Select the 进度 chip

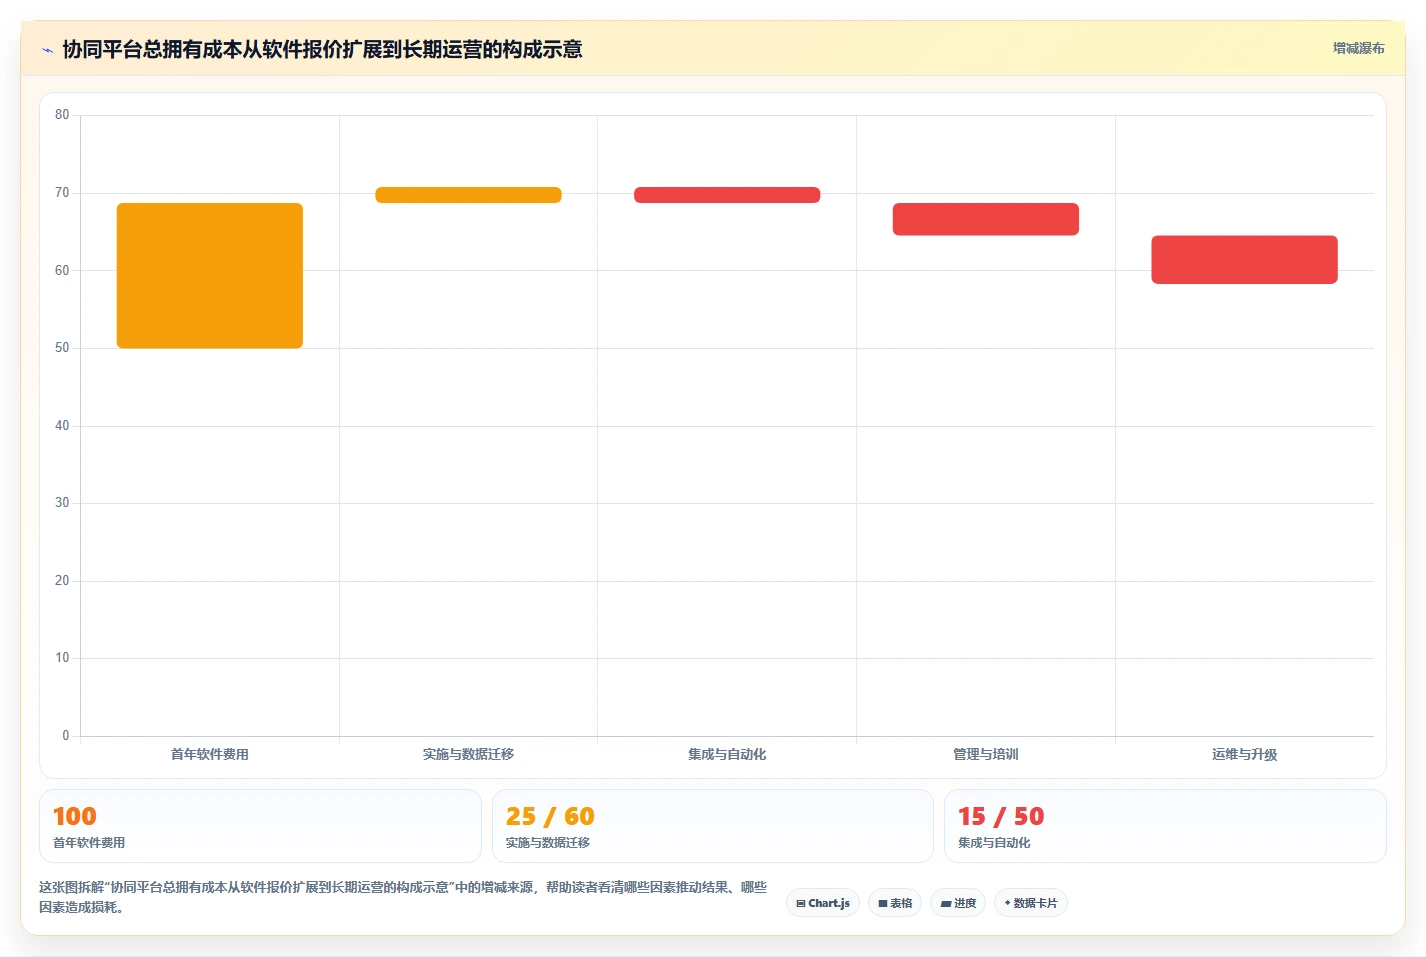[958, 903]
